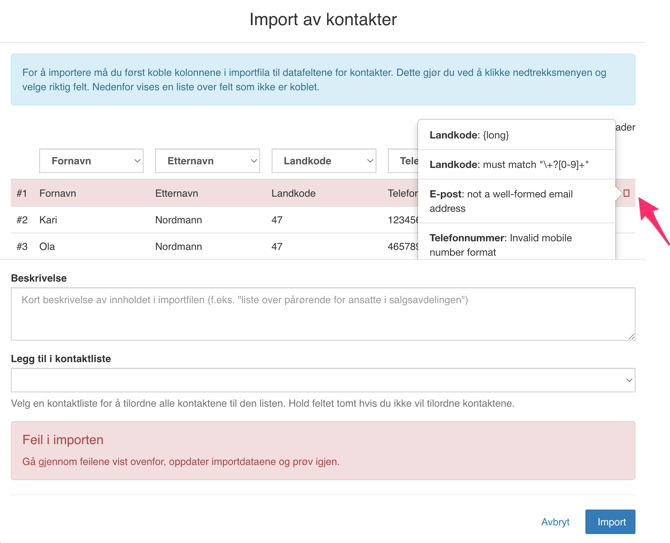The height and width of the screenshot is (543, 670).
Task: Expand the Legg til i kontaktliste dropdown
Action: click(x=322, y=380)
